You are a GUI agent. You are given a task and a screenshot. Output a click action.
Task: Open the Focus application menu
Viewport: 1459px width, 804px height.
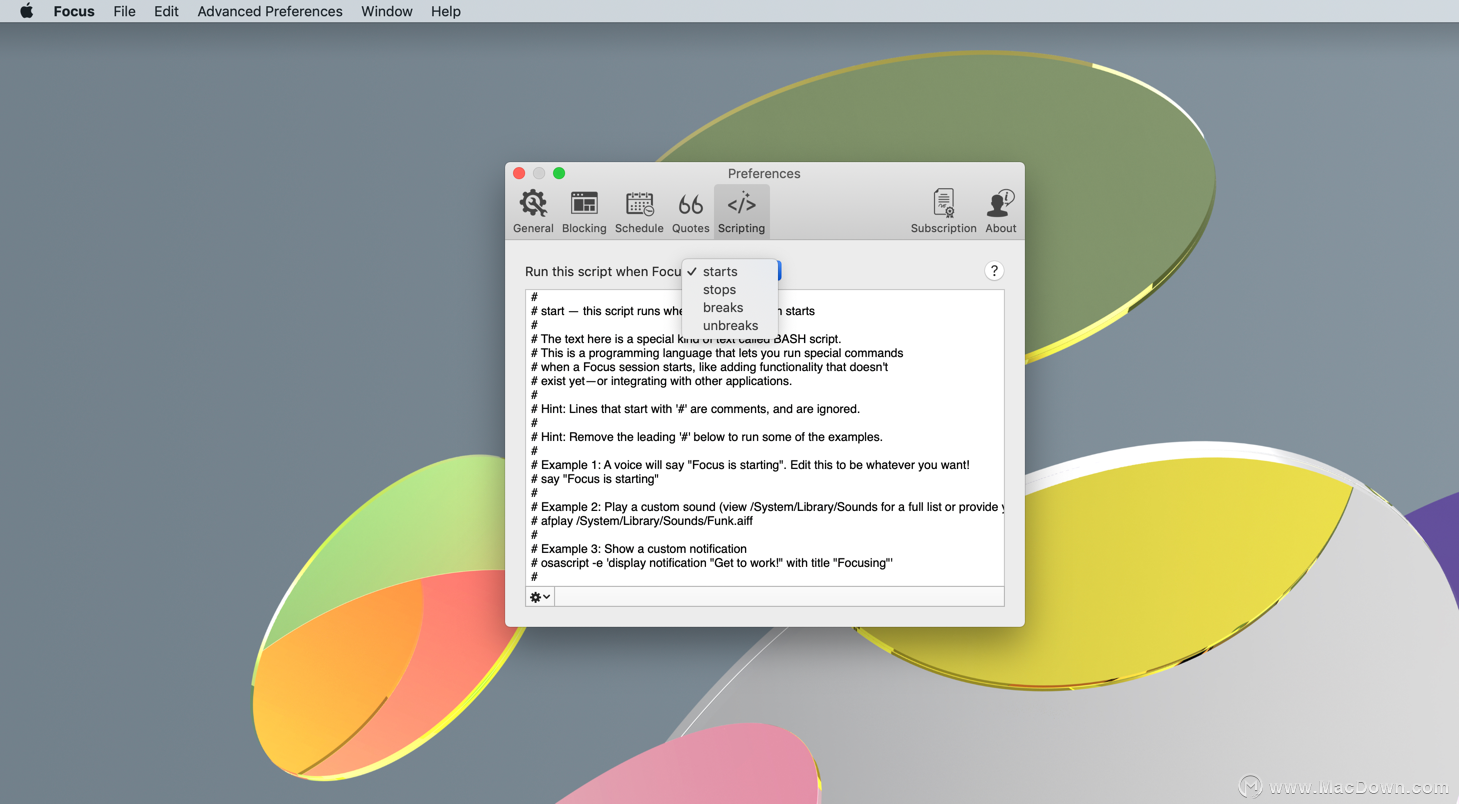[x=74, y=11]
